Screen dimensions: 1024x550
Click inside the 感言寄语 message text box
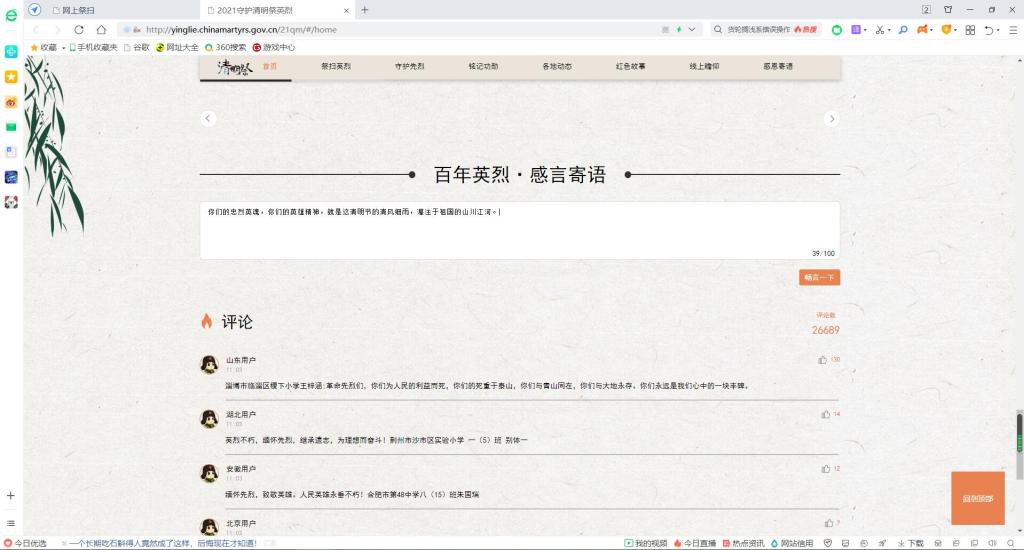[x=519, y=231]
